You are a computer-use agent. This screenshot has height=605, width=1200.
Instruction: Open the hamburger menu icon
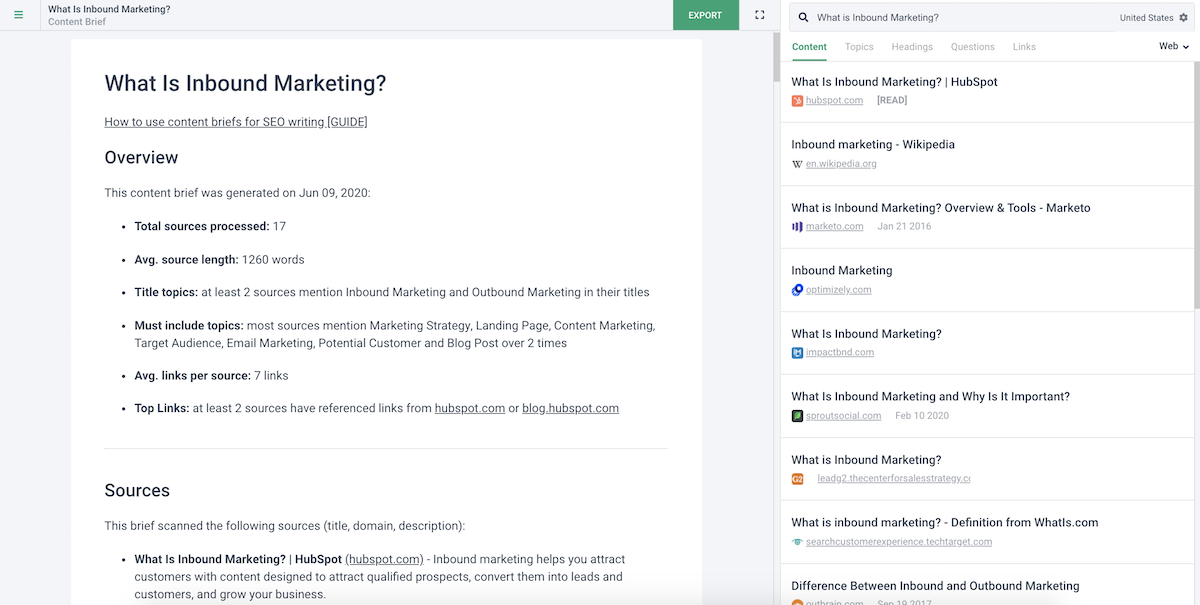[18, 15]
